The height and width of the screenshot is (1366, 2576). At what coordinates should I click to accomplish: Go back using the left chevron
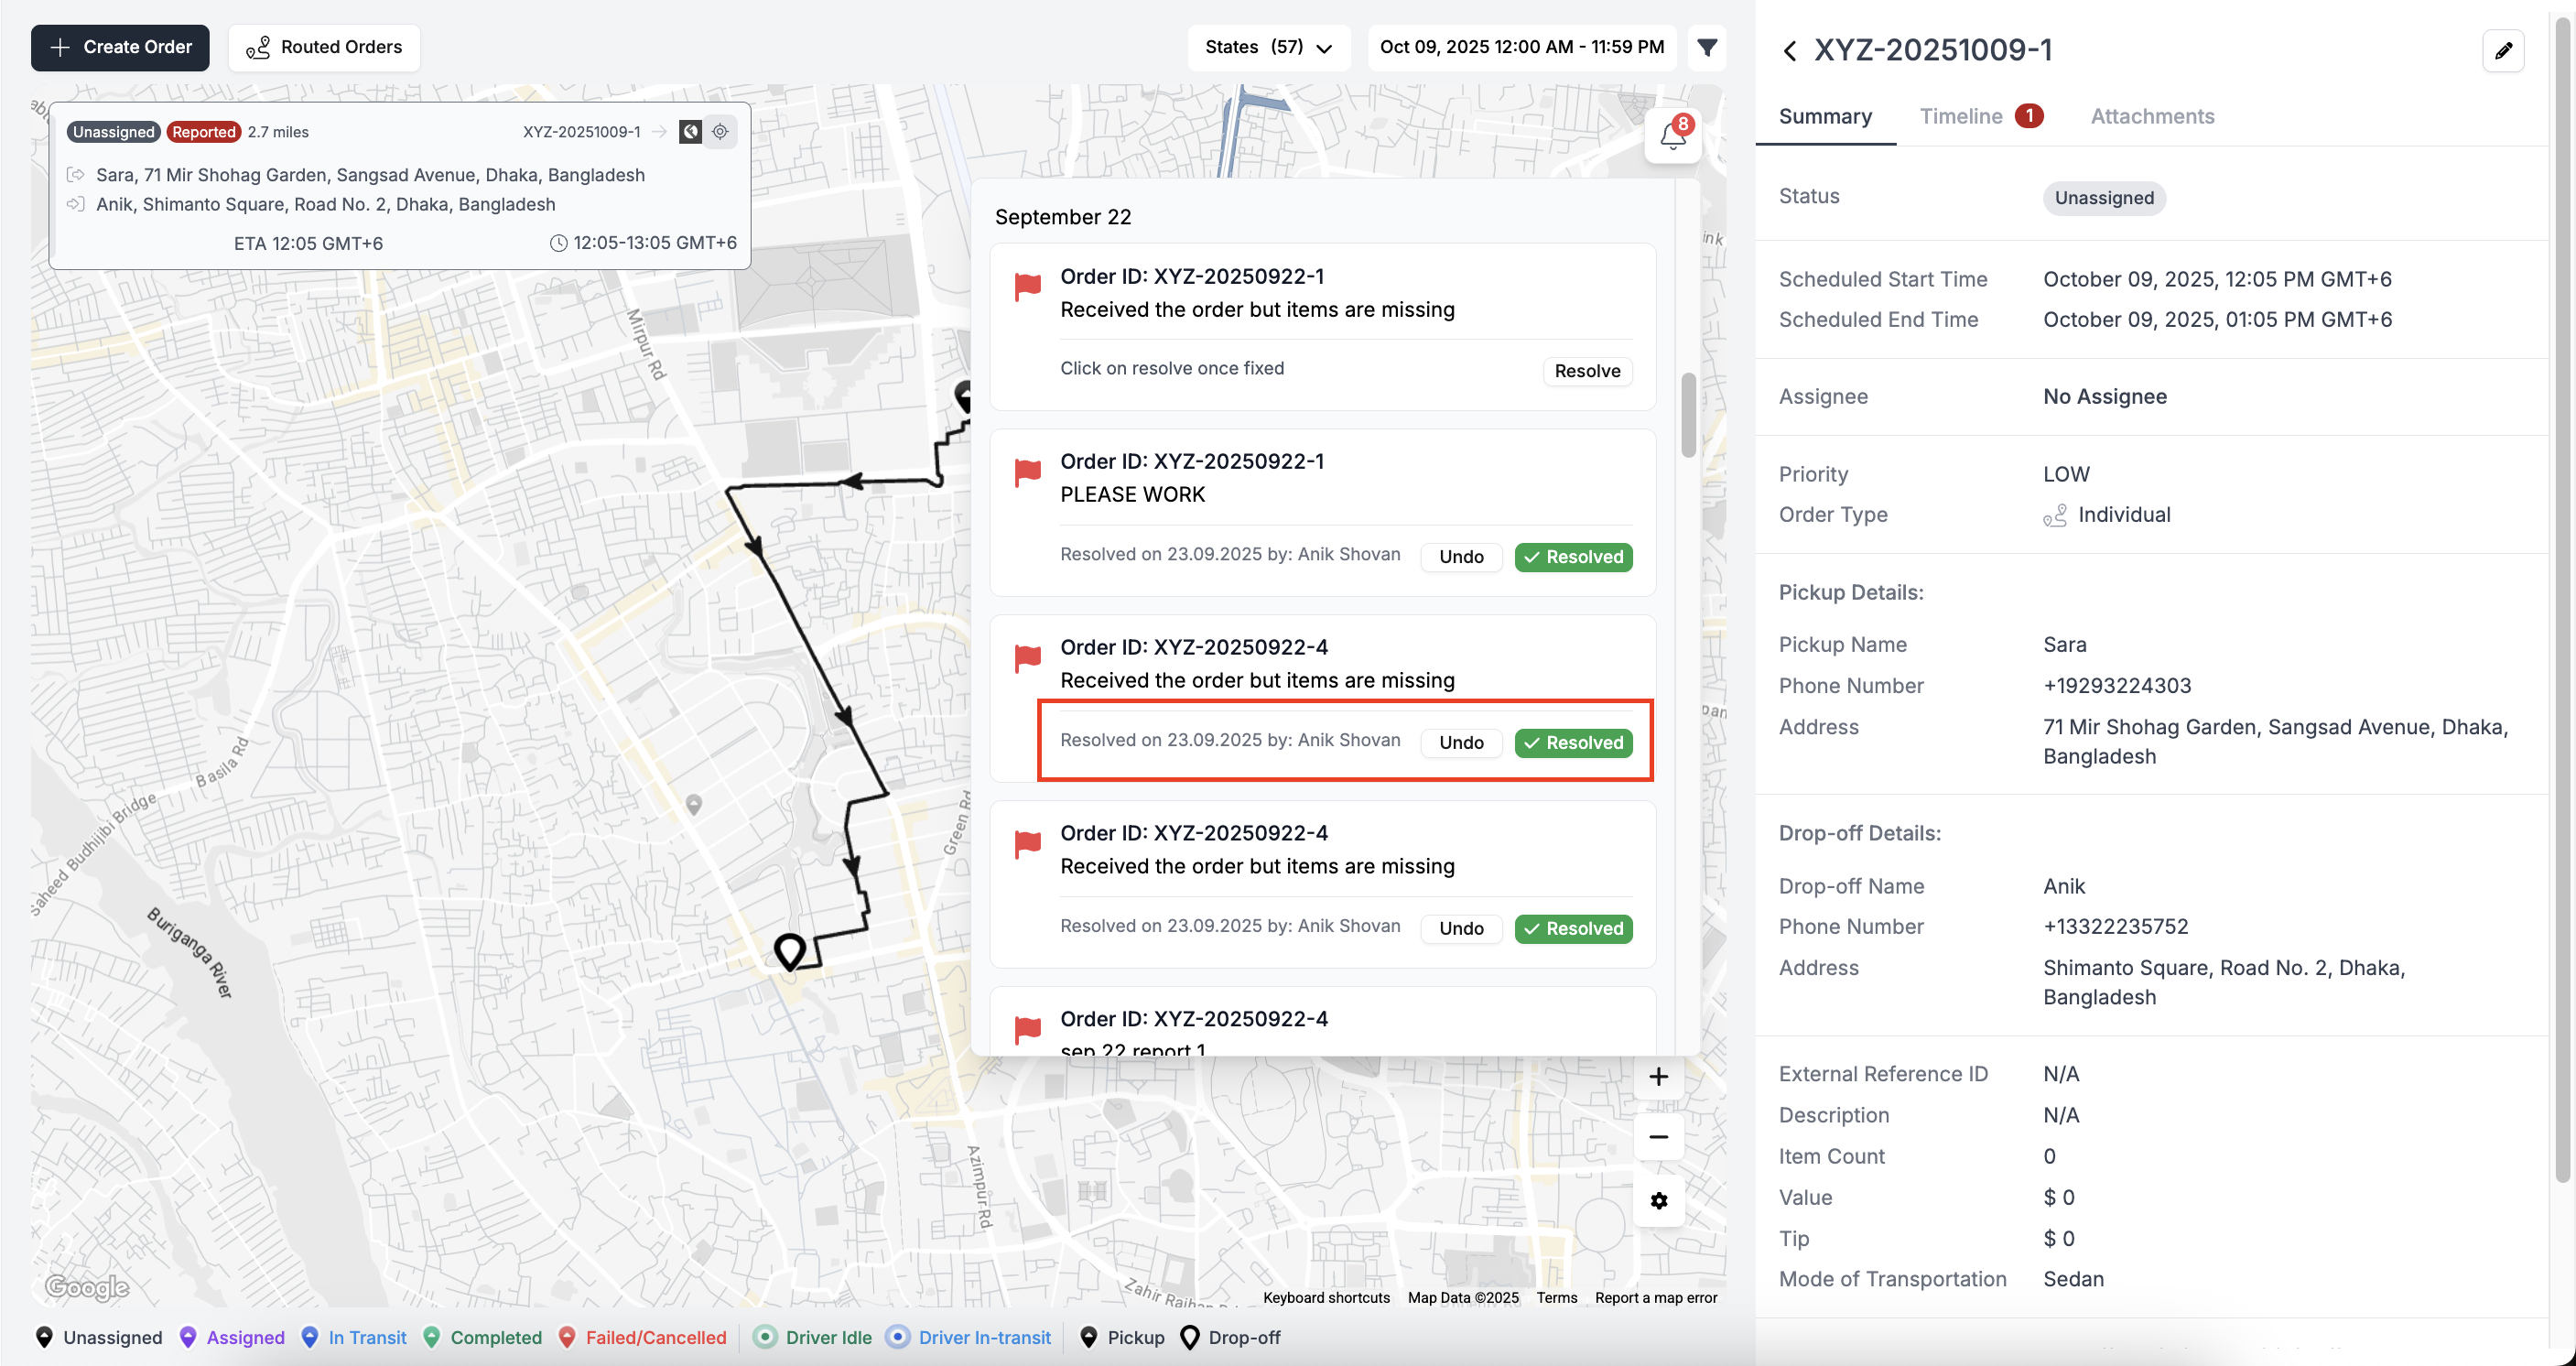pyautogui.click(x=1790, y=51)
